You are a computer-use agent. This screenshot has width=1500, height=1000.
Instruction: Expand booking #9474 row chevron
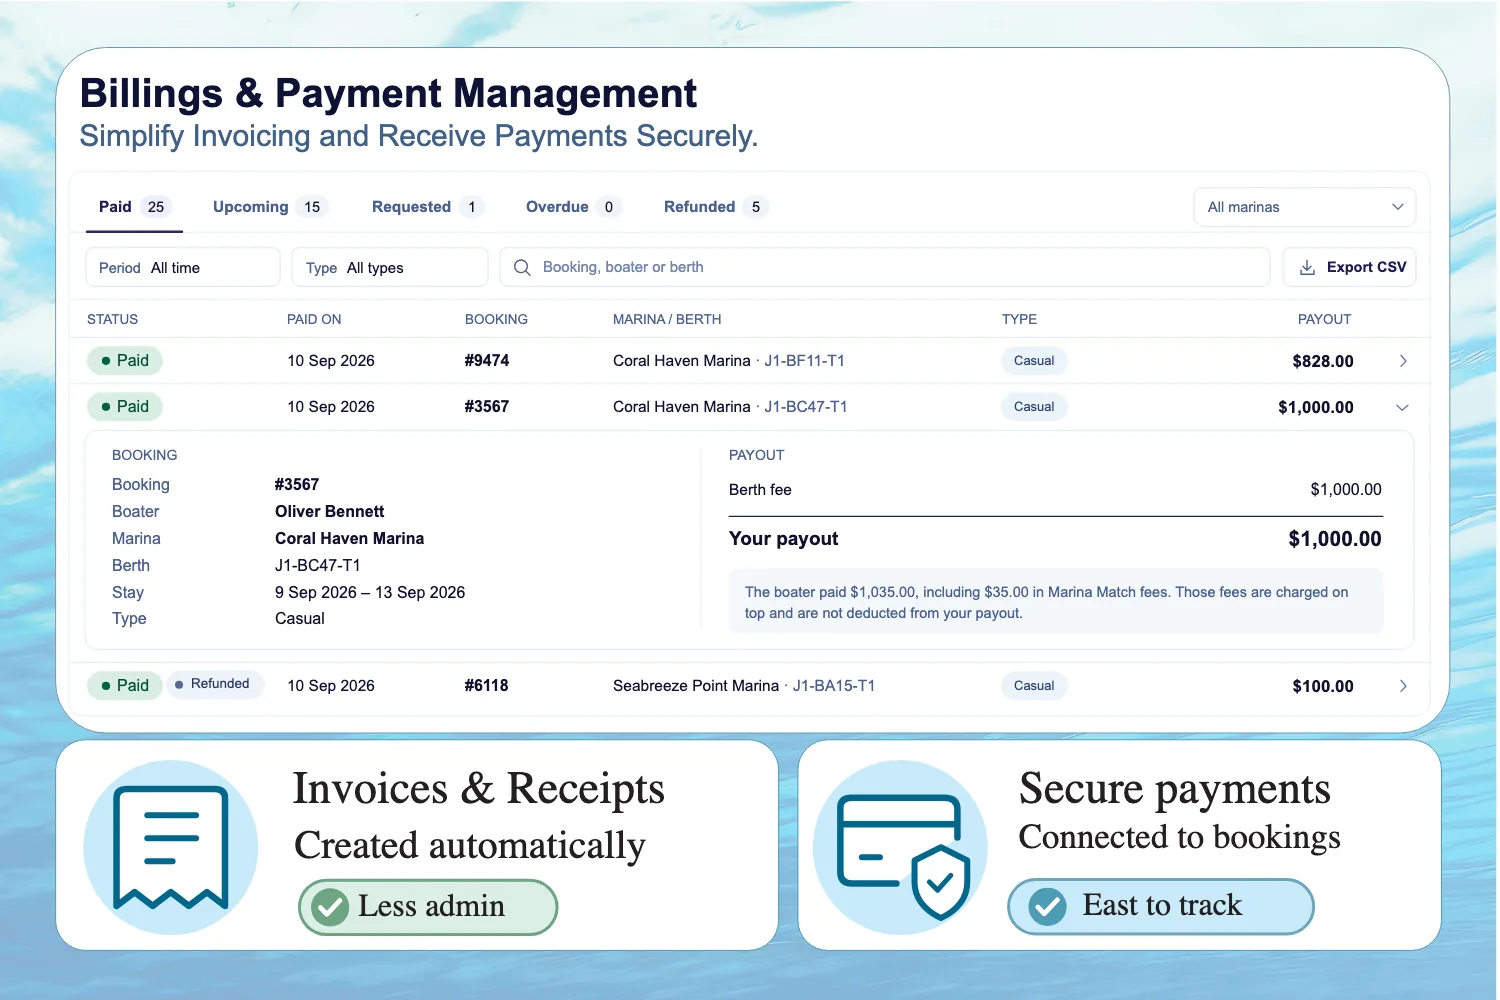coord(1403,361)
